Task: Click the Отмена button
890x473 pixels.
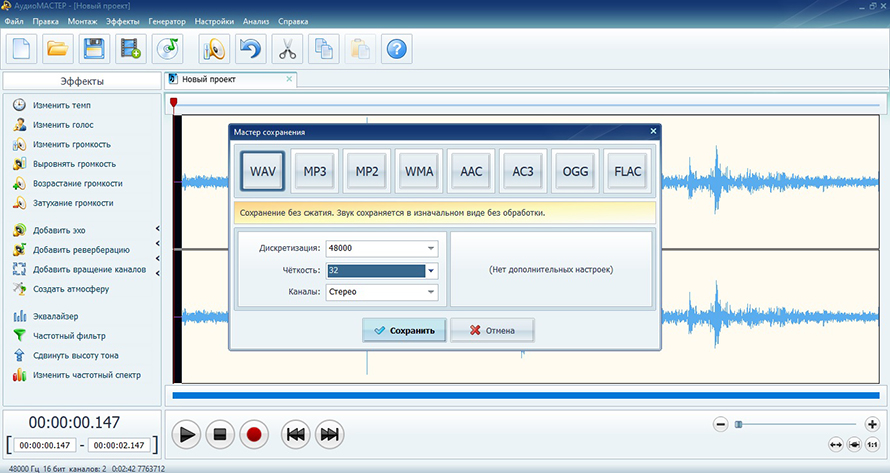Action: 491,330
